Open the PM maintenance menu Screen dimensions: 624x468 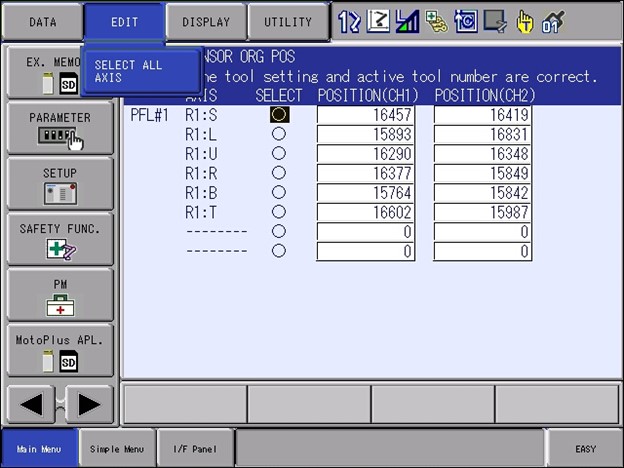tap(60, 295)
